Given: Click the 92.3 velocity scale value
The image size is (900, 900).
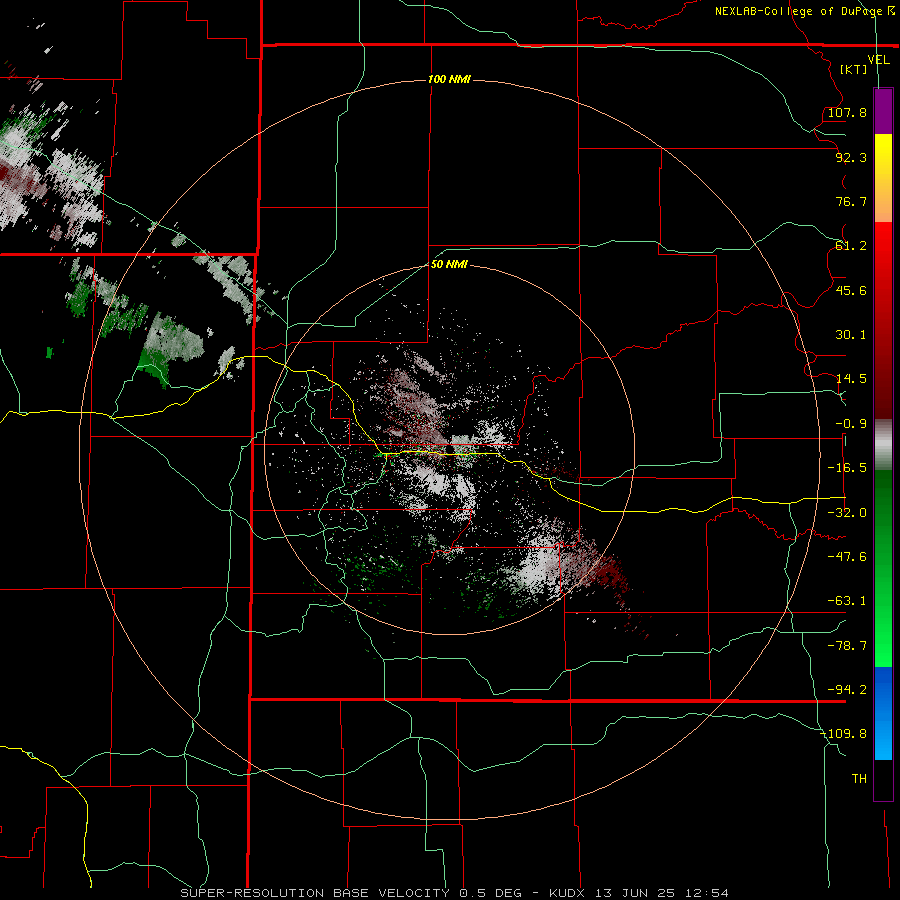Looking at the screenshot, I should [851, 157].
